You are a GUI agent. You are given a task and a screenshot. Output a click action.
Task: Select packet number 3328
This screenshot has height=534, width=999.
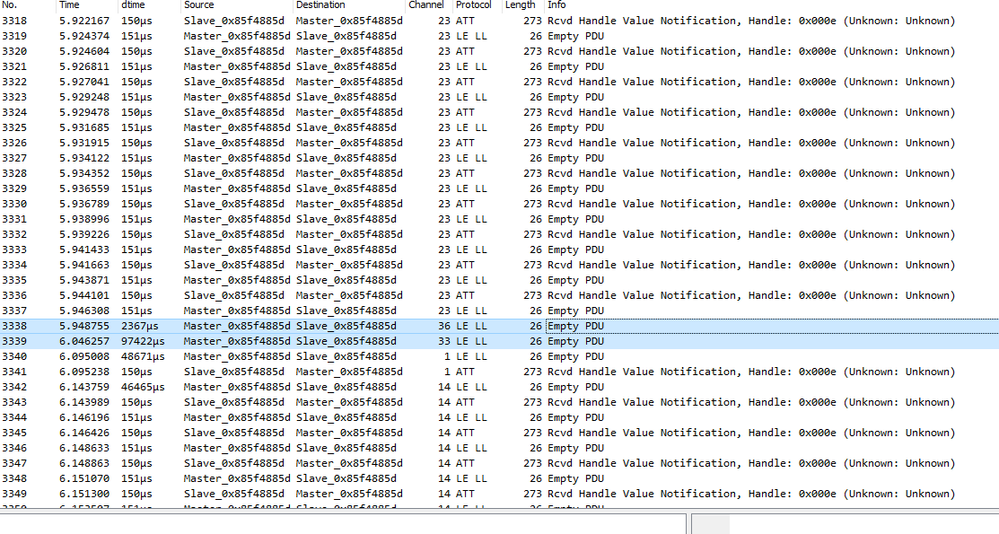[14, 174]
